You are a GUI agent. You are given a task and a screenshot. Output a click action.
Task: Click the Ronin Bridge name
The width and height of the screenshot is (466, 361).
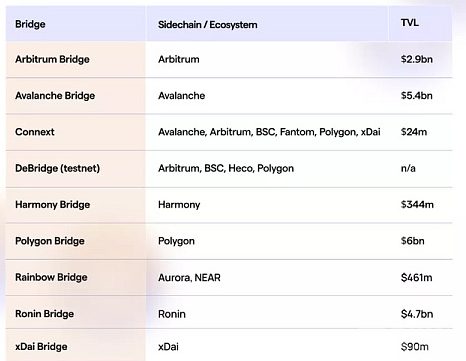click(45, 314)
